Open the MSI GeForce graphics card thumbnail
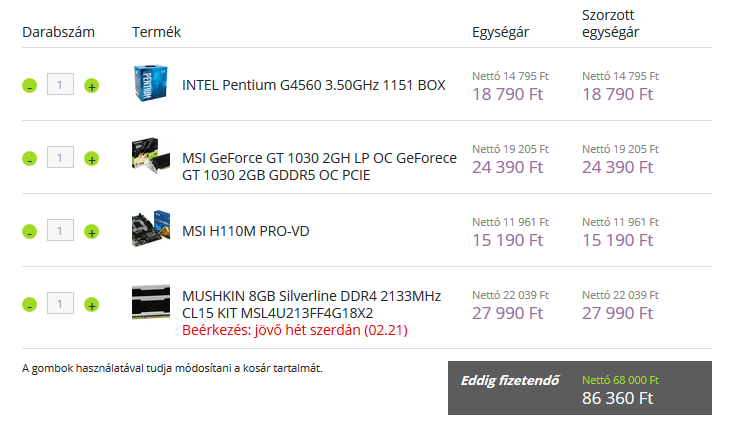Viewport: 735px width, 422px height. (151, 156)
